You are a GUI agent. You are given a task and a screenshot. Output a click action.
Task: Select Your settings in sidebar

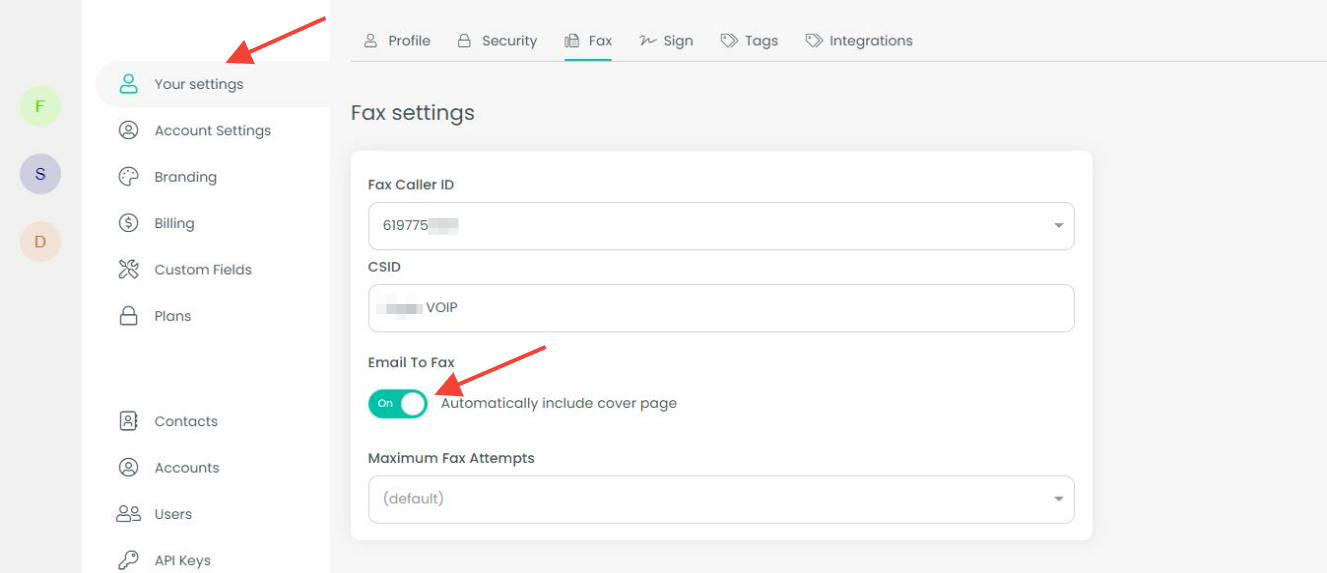click(x=198, y=84)
